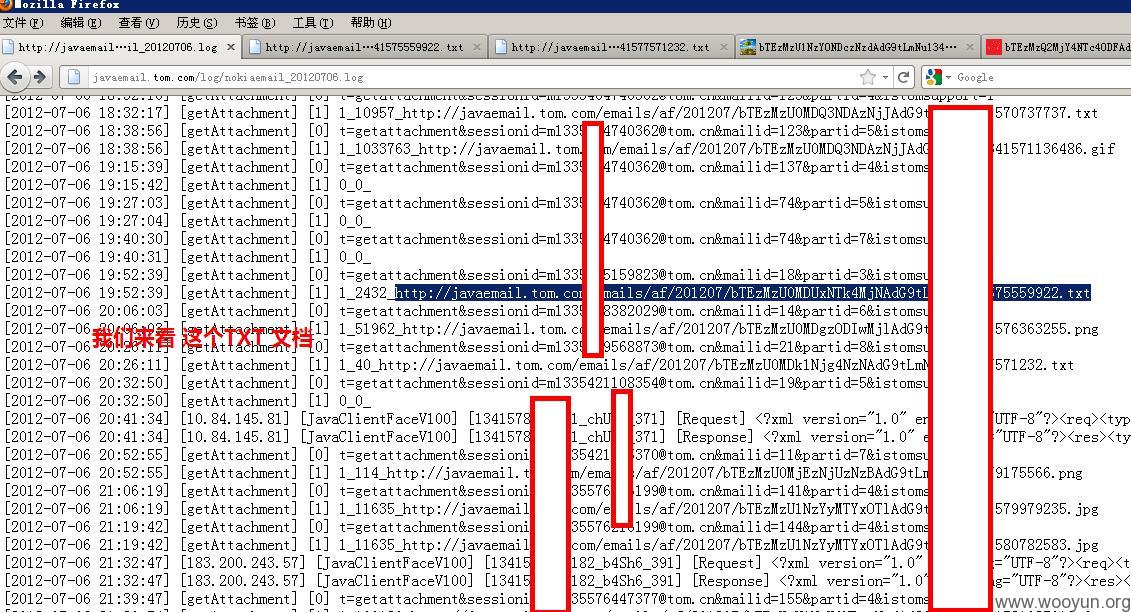
Task: Click the log line ending 580782583.jpg
Action: pos(551,546)
